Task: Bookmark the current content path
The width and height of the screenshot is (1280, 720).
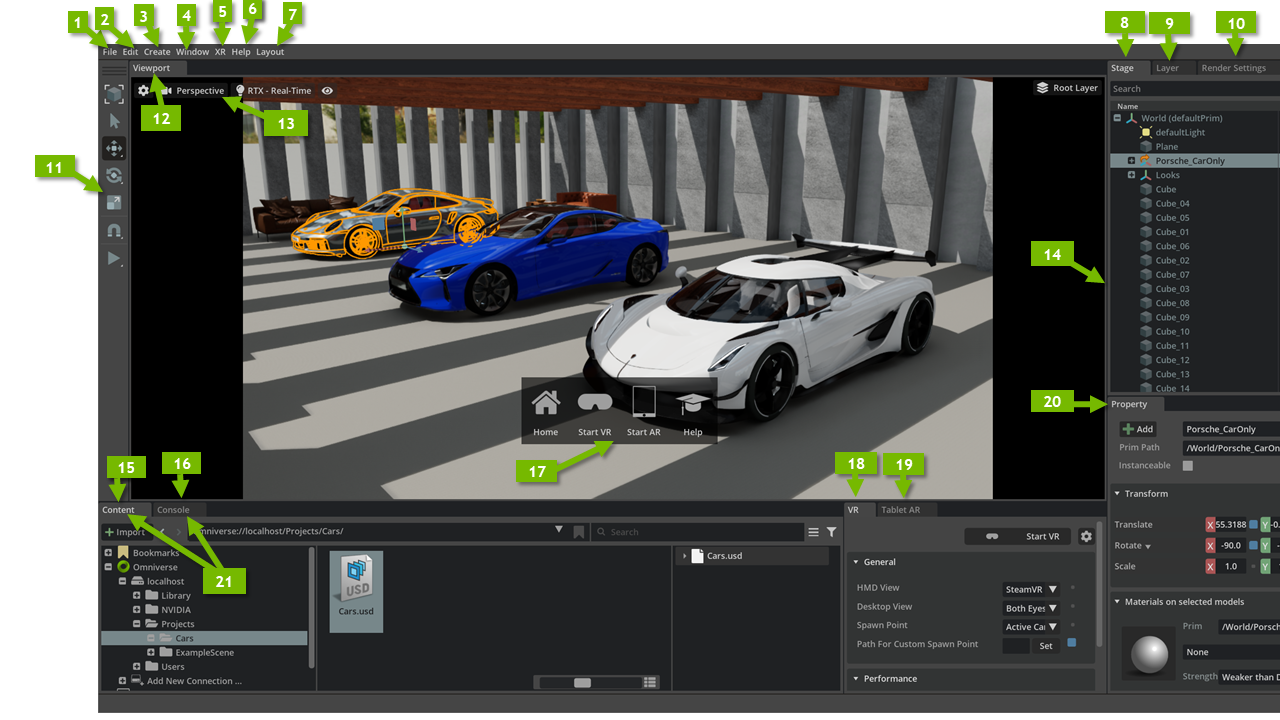Action: (x=578, y=532)
